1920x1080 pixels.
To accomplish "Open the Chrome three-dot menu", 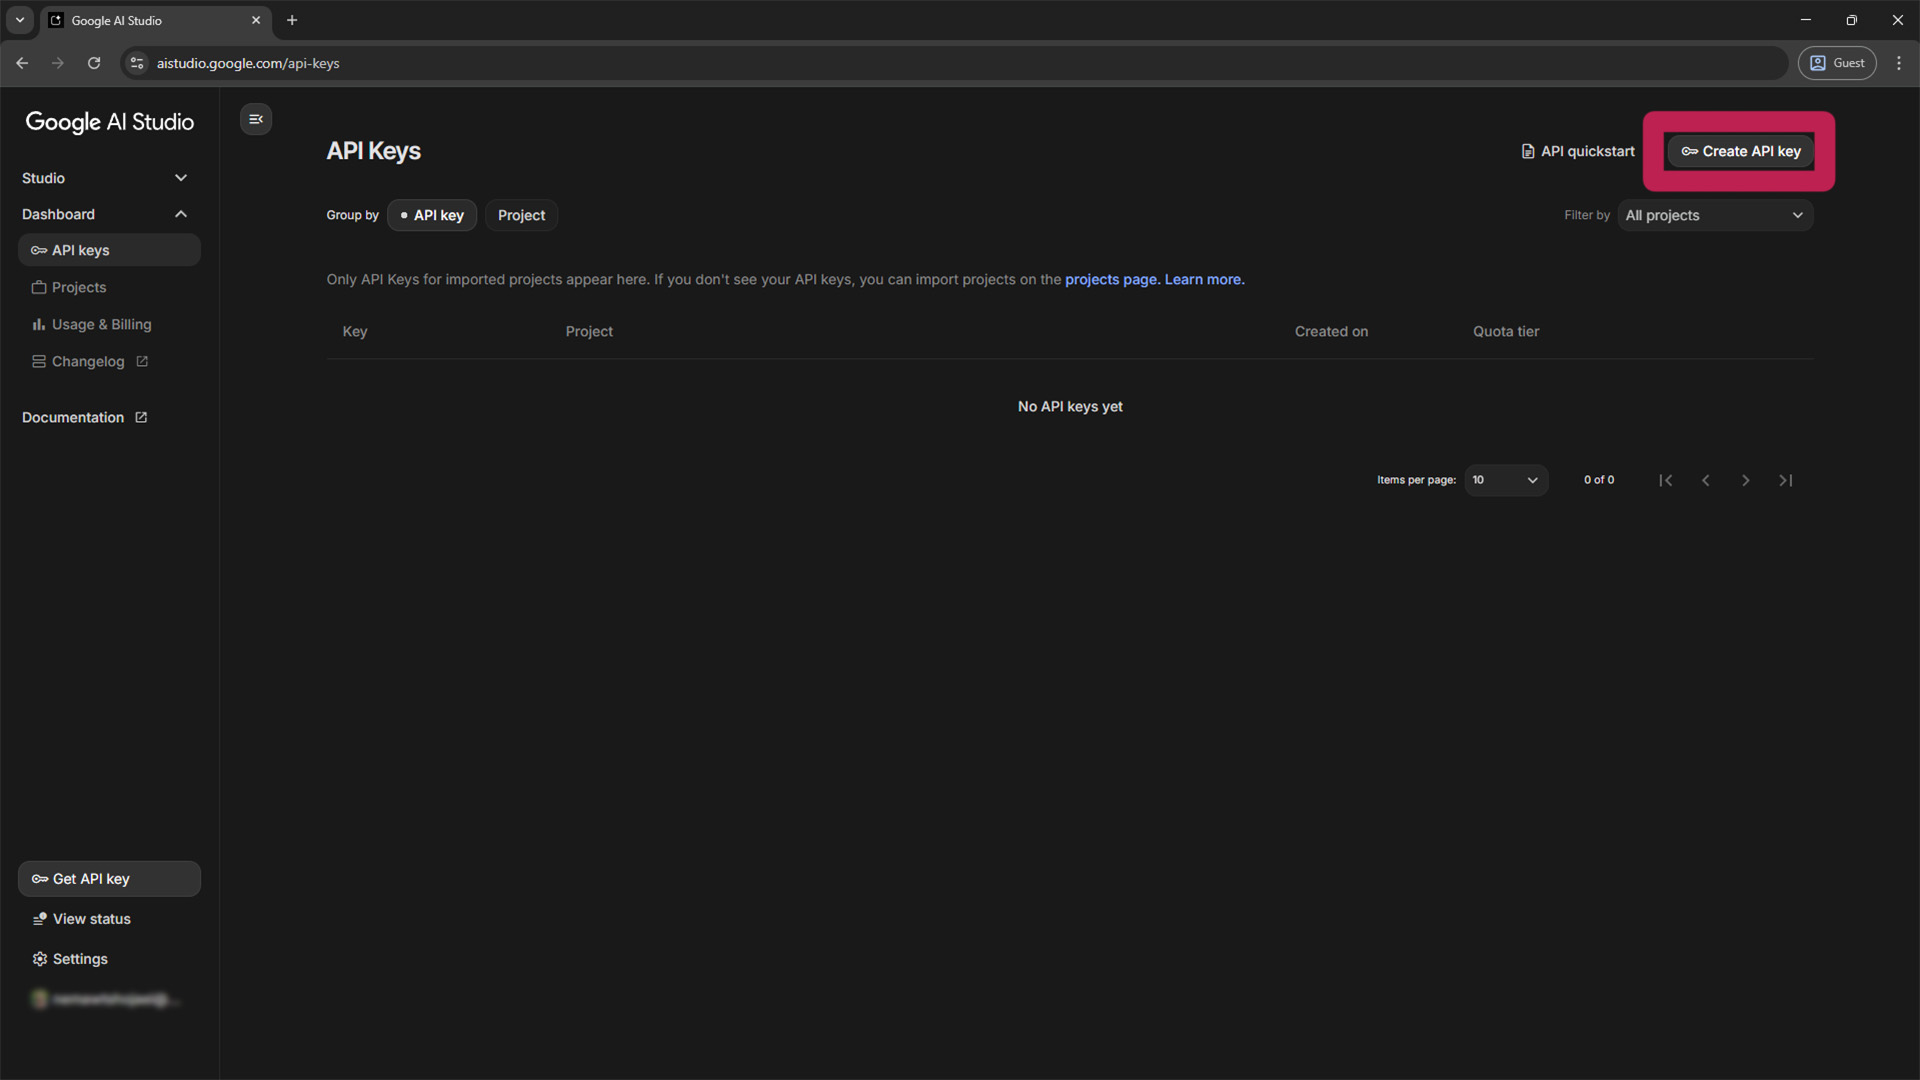I will 1899,63.
